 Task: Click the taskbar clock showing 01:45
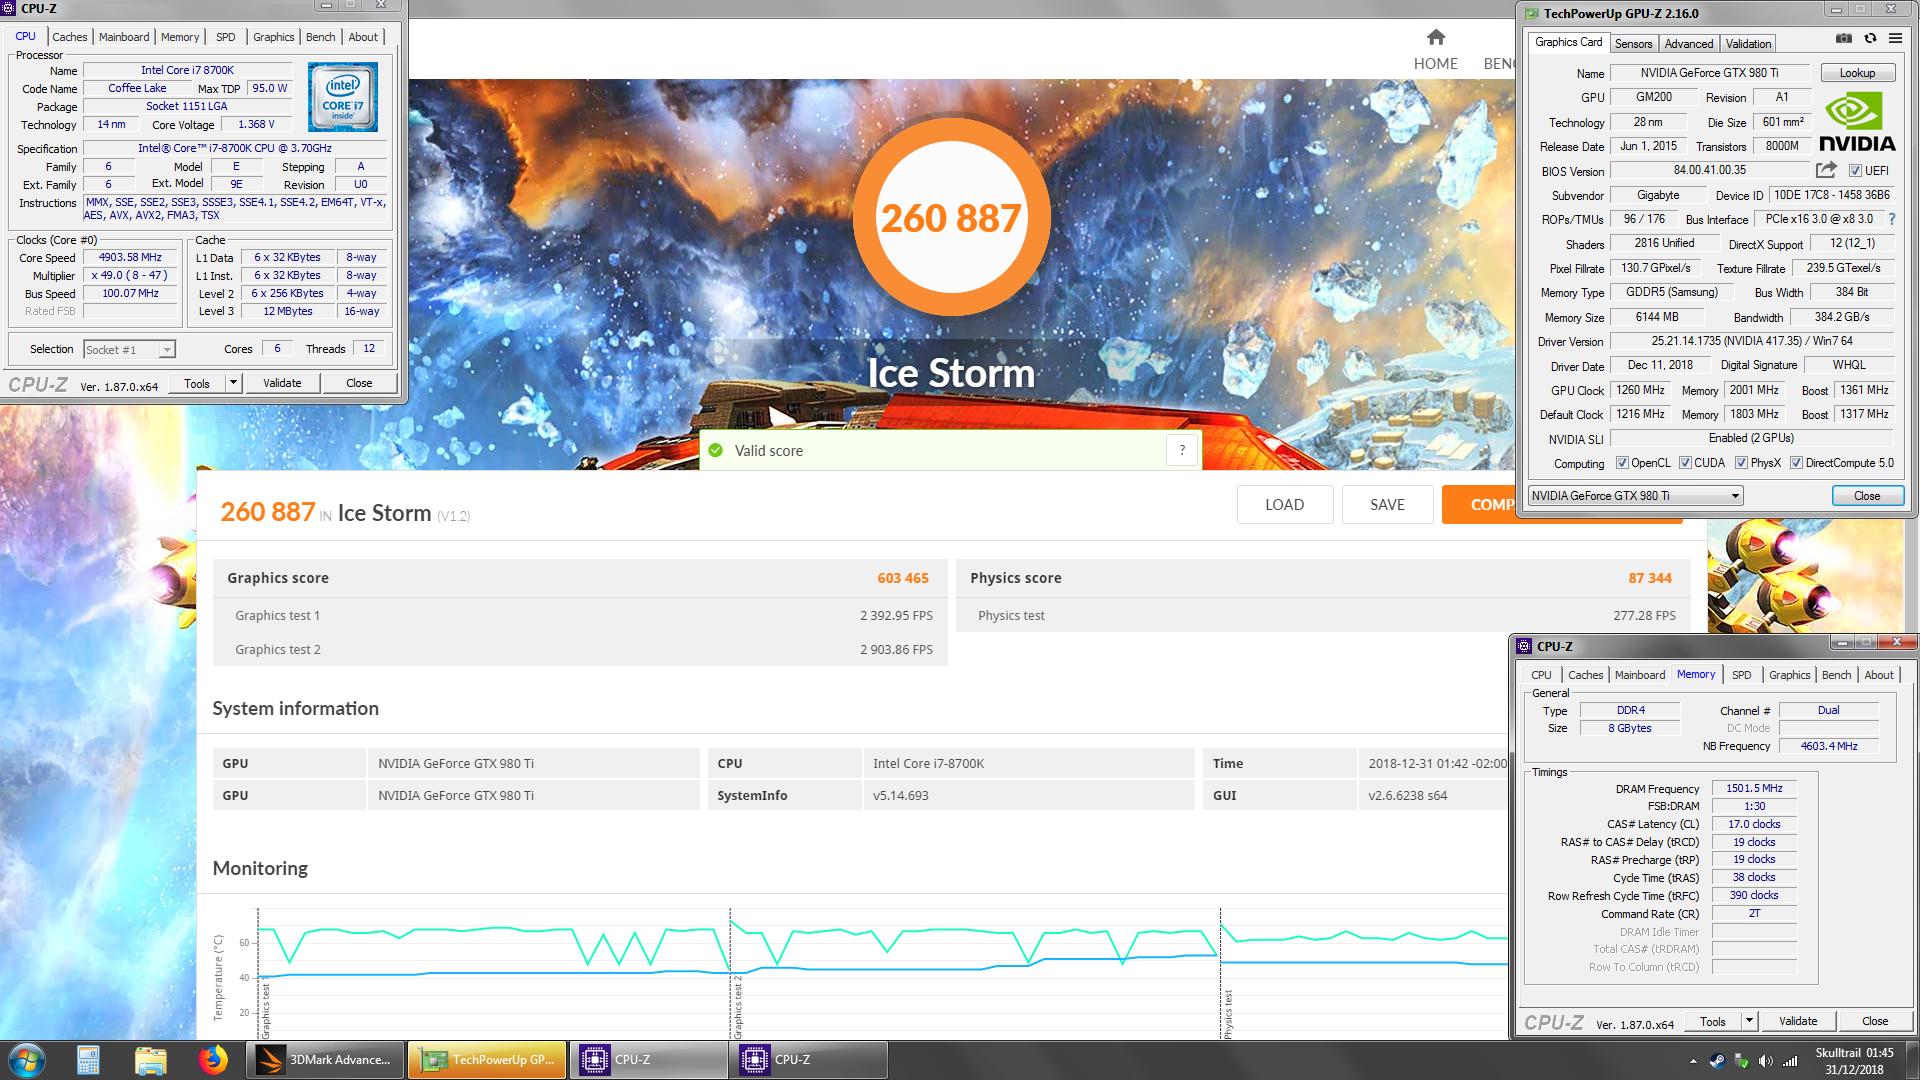coord(1854,1060)
